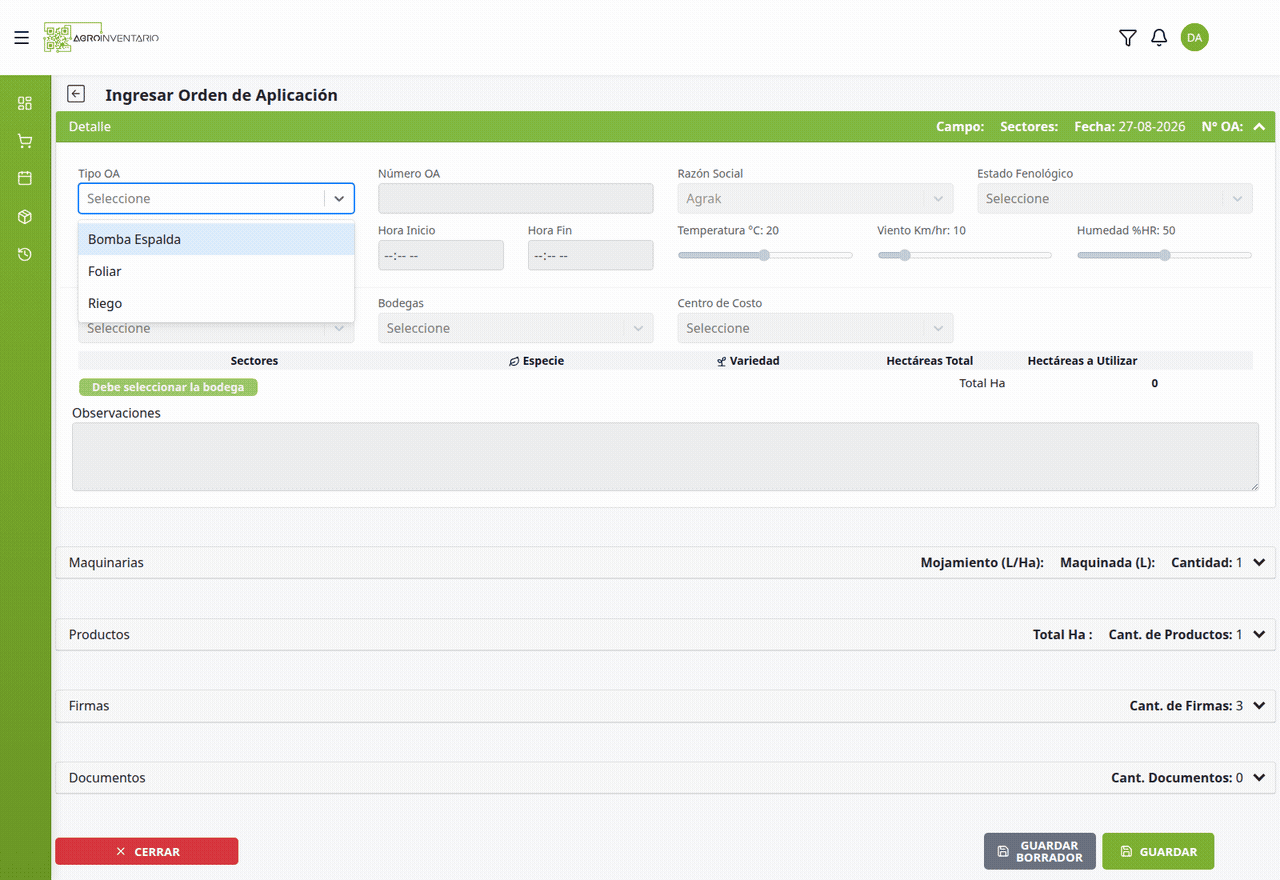Toggle the Tipo OA dropdown arrow
1280x880 pixels.
tap(339, 199)
